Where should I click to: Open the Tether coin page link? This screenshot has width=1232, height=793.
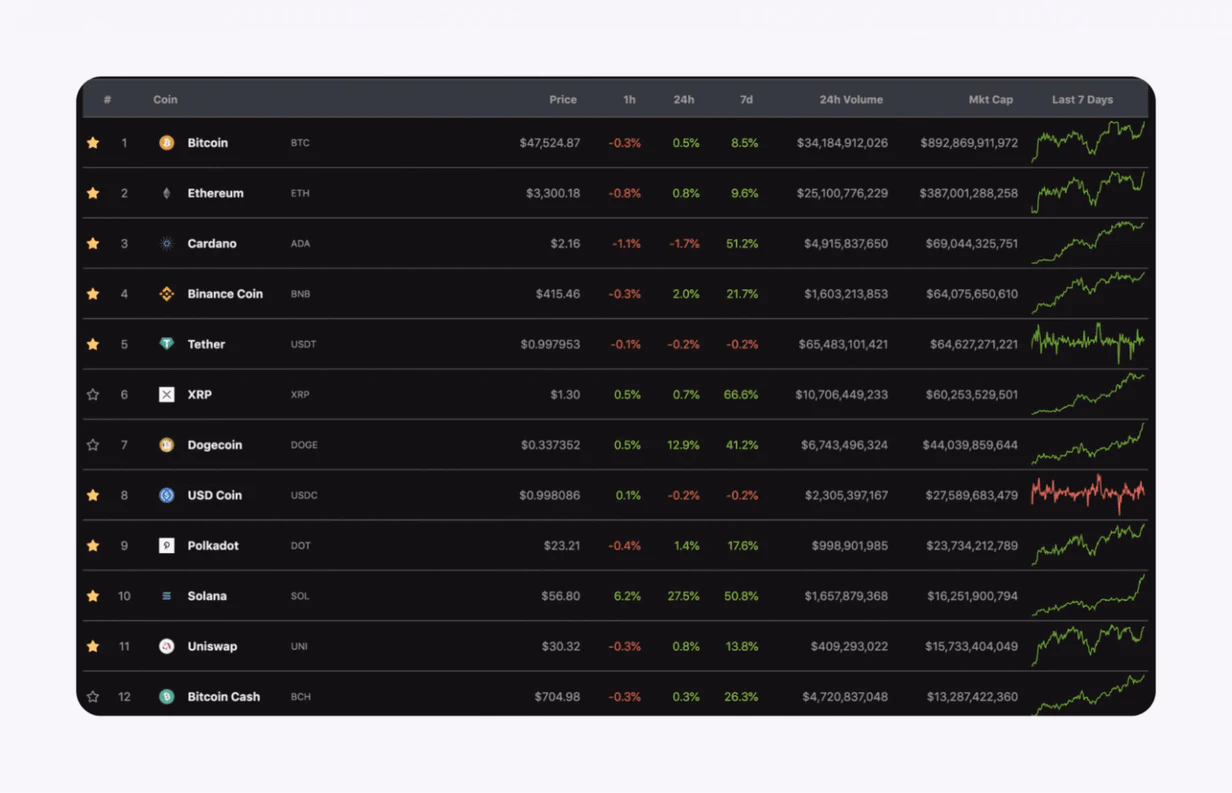pyautogui.click(x=207, y=344)
